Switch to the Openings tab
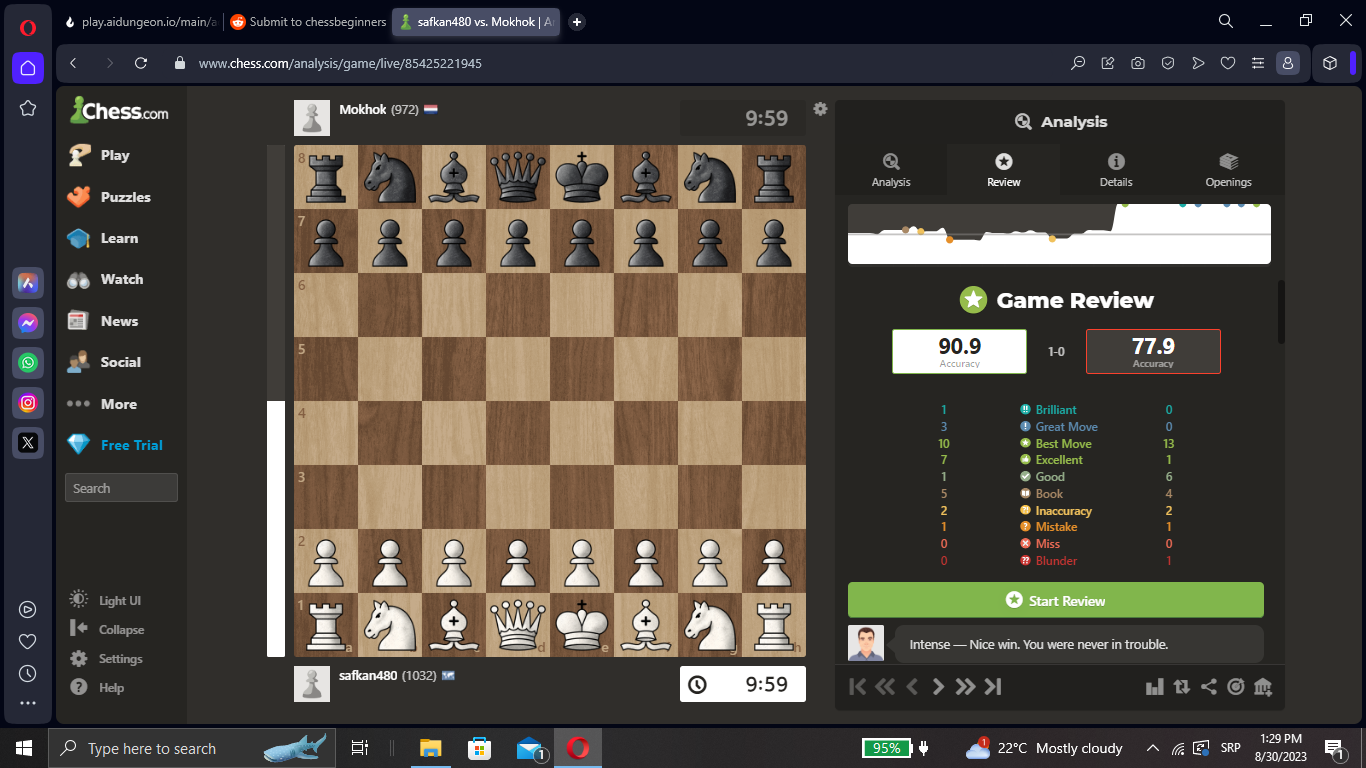Screen dimensions: 1366x768 pos(1229,170)
